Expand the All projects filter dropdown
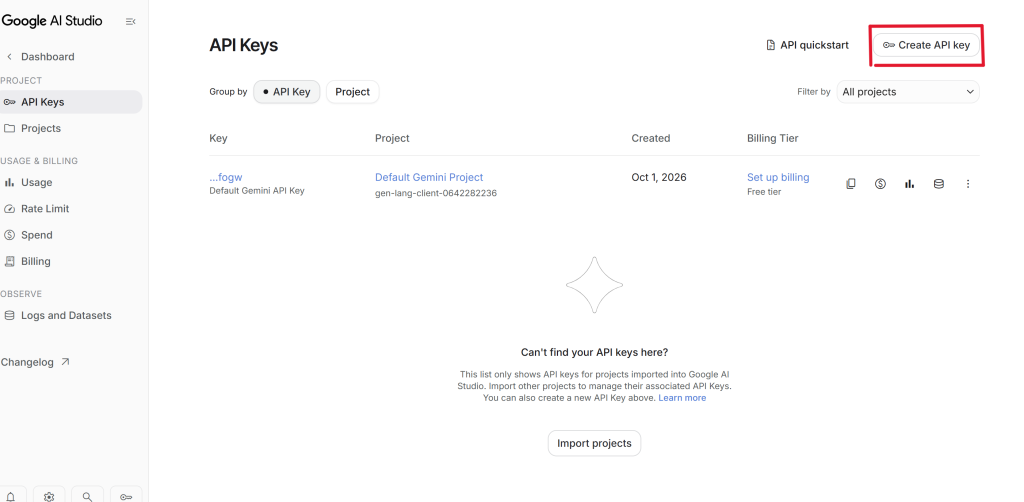The image size is (1024, 502). [908, 92]
